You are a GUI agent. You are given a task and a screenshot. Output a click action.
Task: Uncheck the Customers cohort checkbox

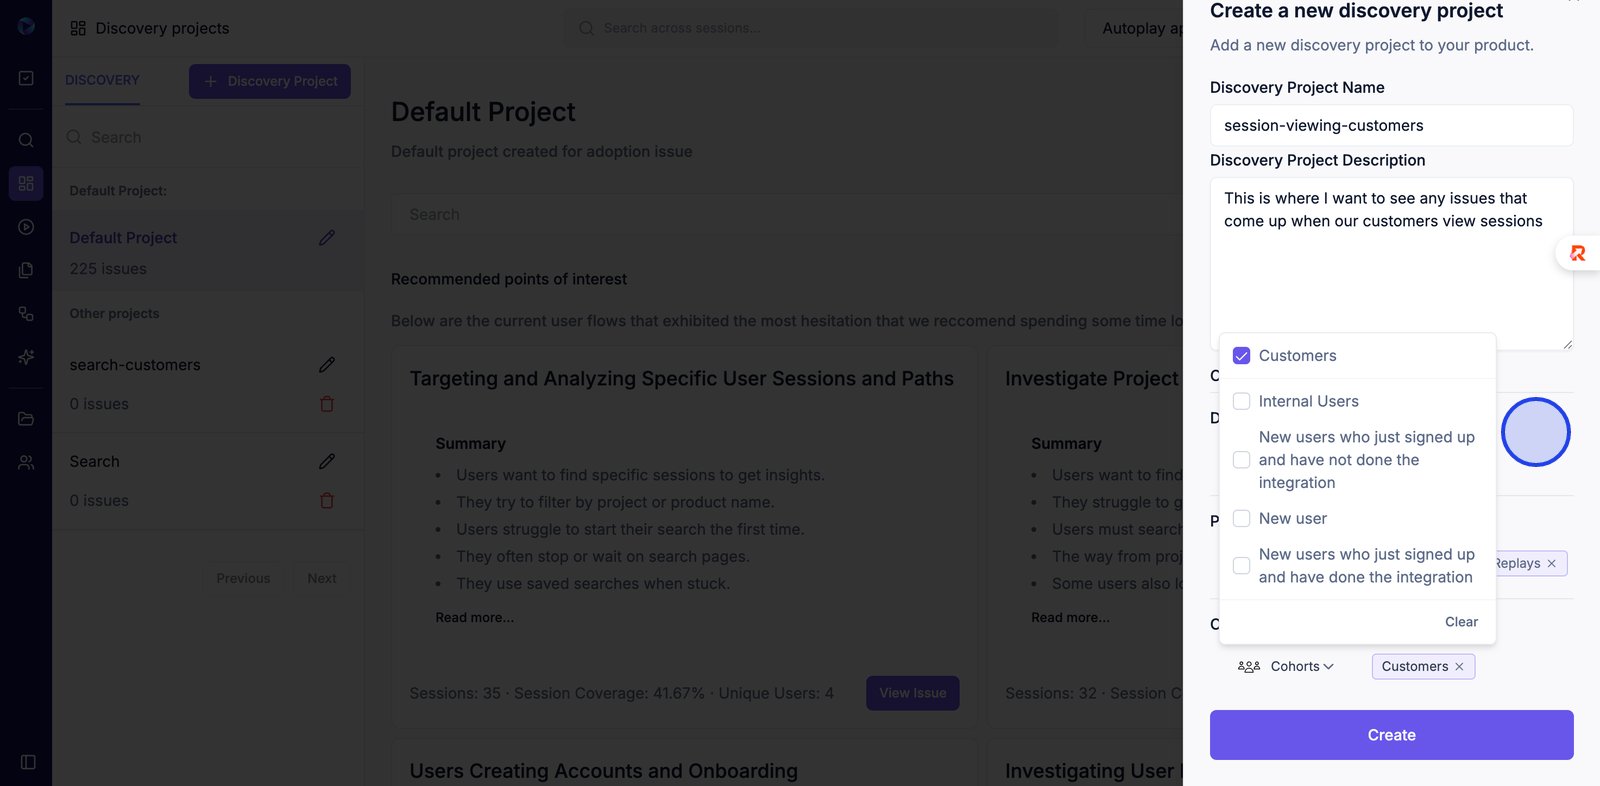click(1242, 356)
